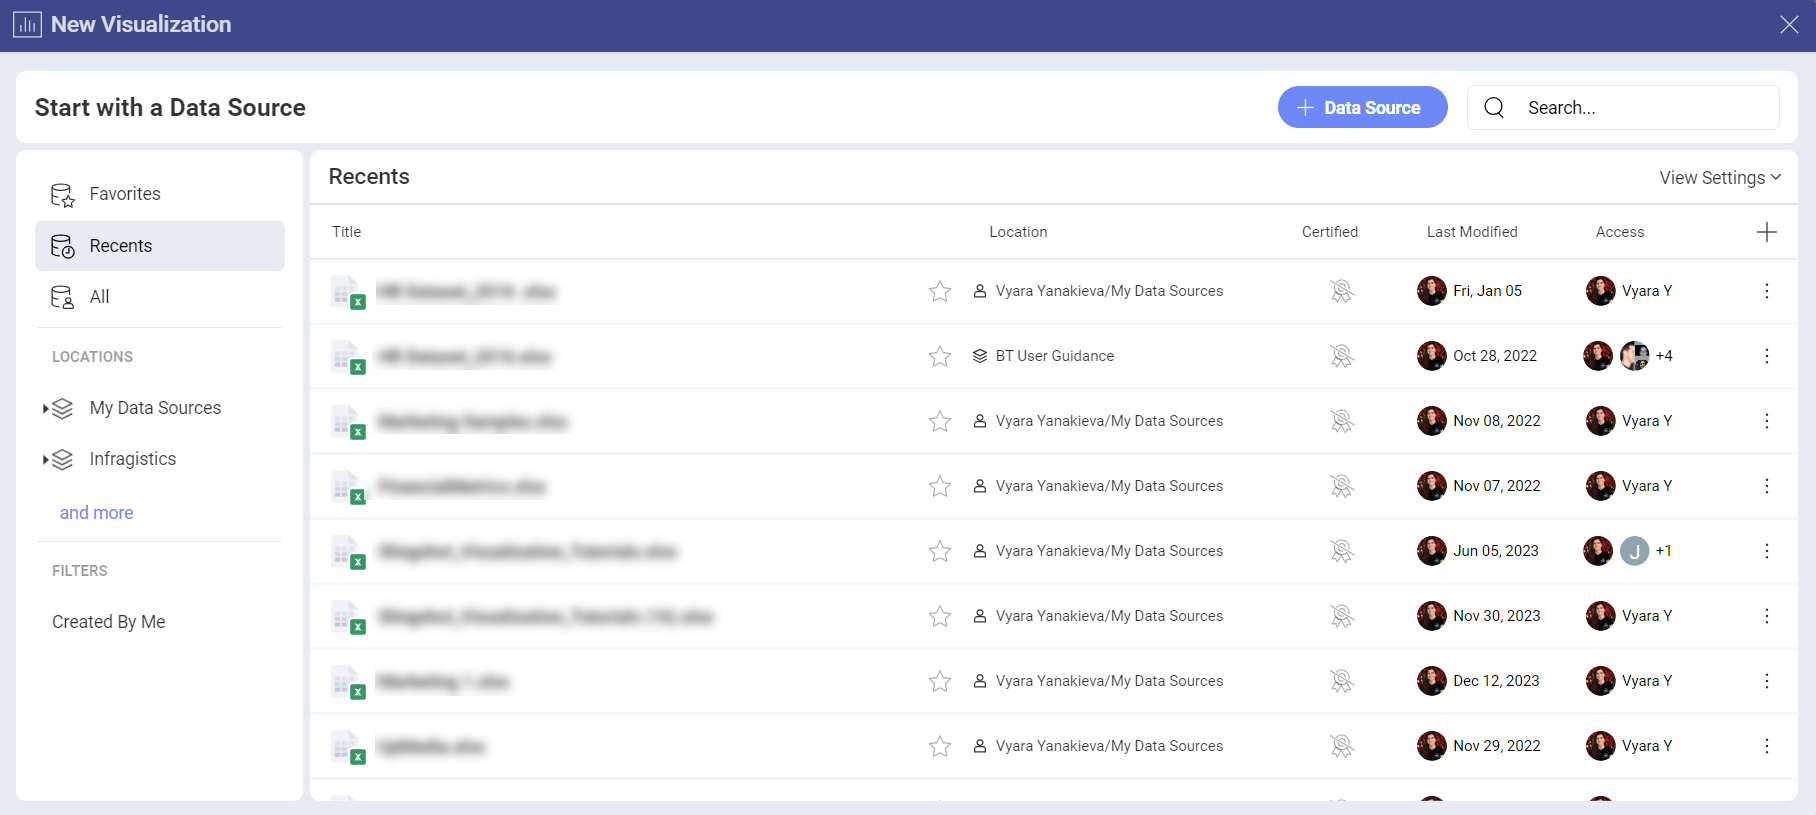1816x815 pixels.
Task: Click Excel file icon in Nov 29, 2022 row
Action: click(348, 748)
